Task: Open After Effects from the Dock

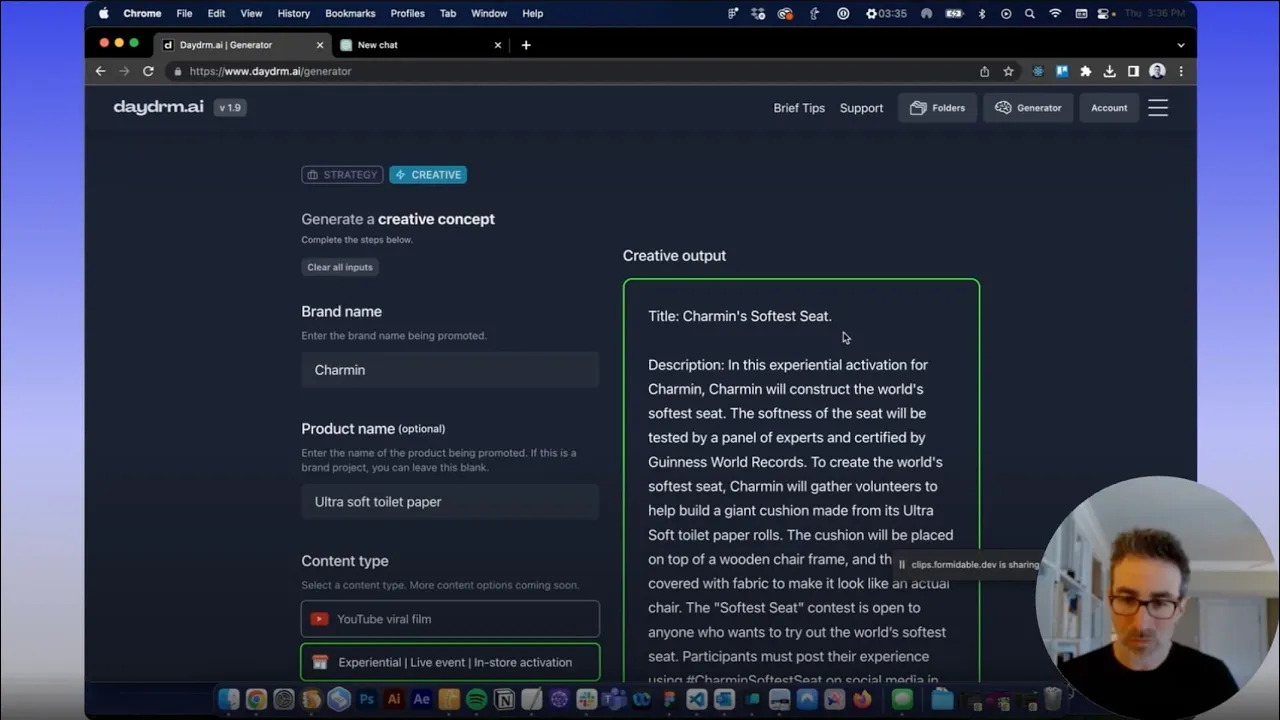Action: (x=422, y=700)
